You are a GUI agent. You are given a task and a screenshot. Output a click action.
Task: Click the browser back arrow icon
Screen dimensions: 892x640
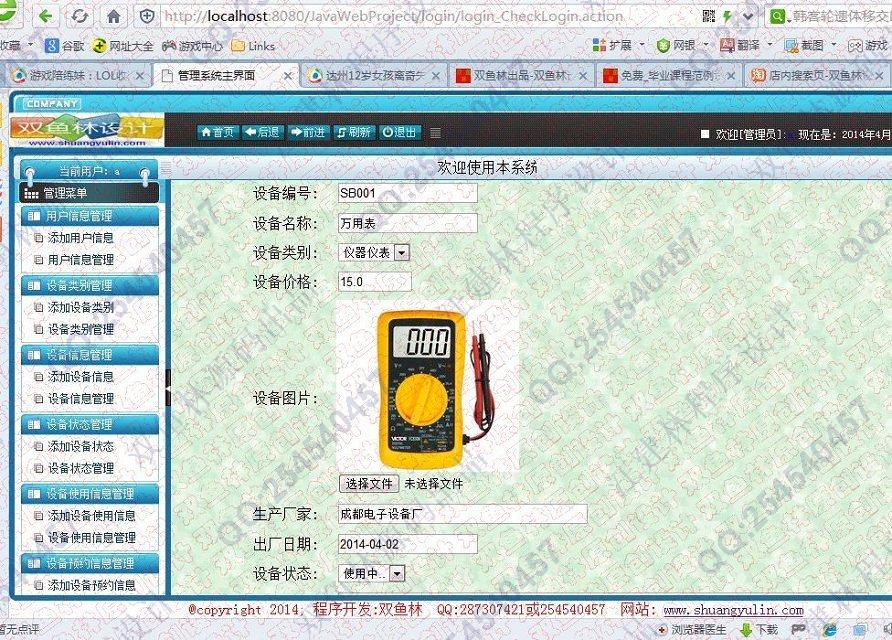point(46,16)
